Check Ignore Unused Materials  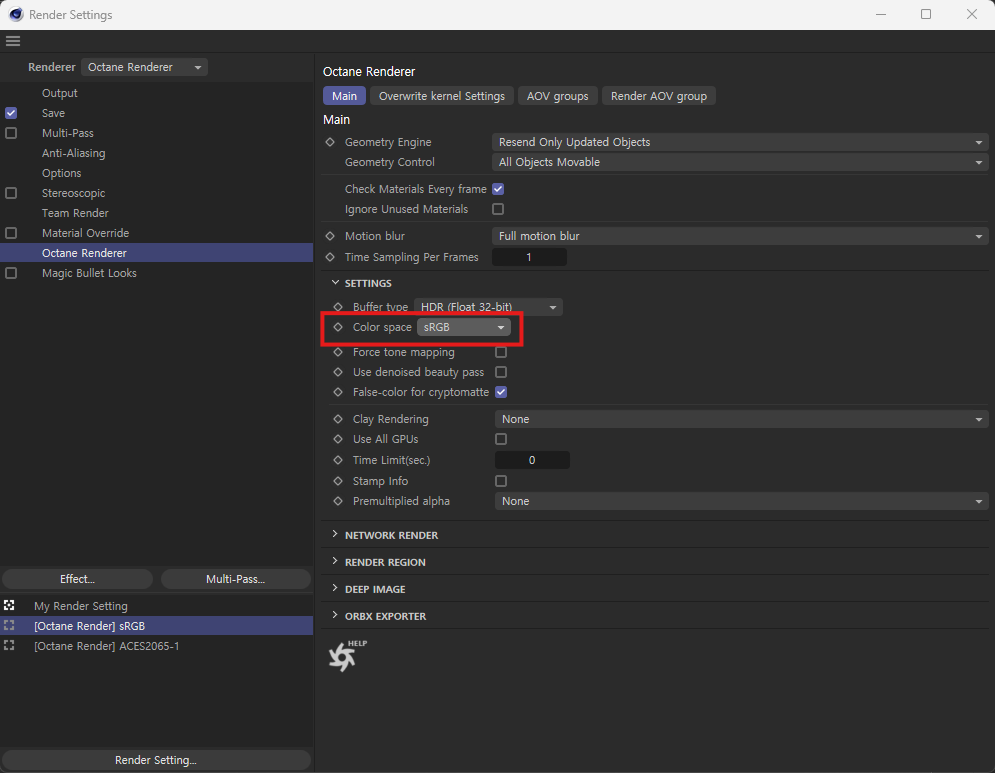click(498, 209)
